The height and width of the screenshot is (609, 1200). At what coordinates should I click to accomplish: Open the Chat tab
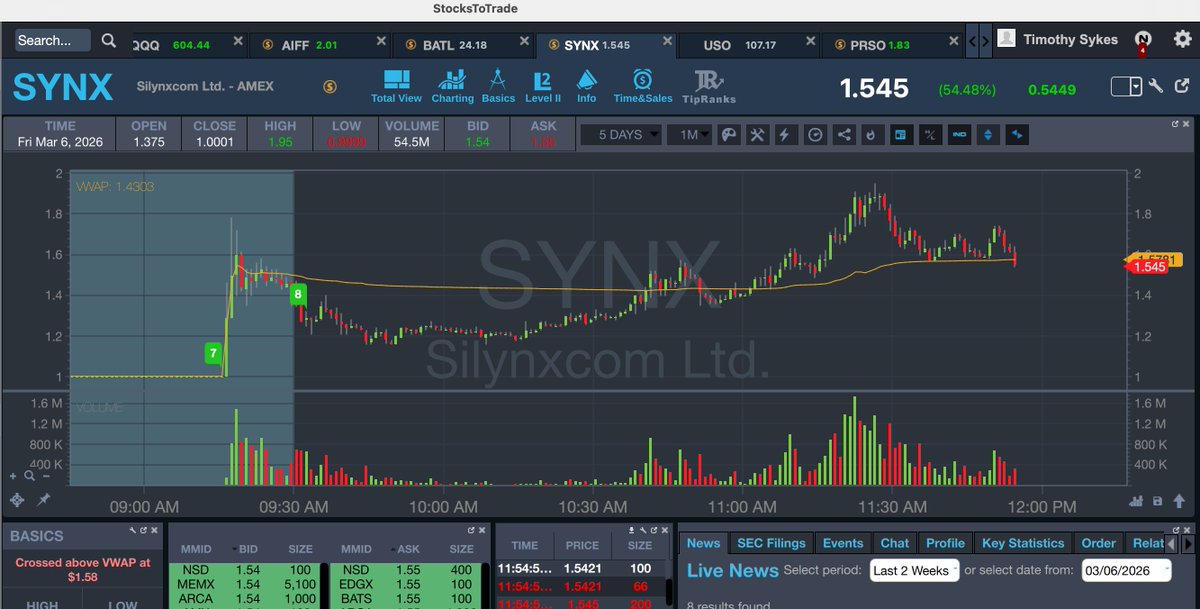point(895,543)
